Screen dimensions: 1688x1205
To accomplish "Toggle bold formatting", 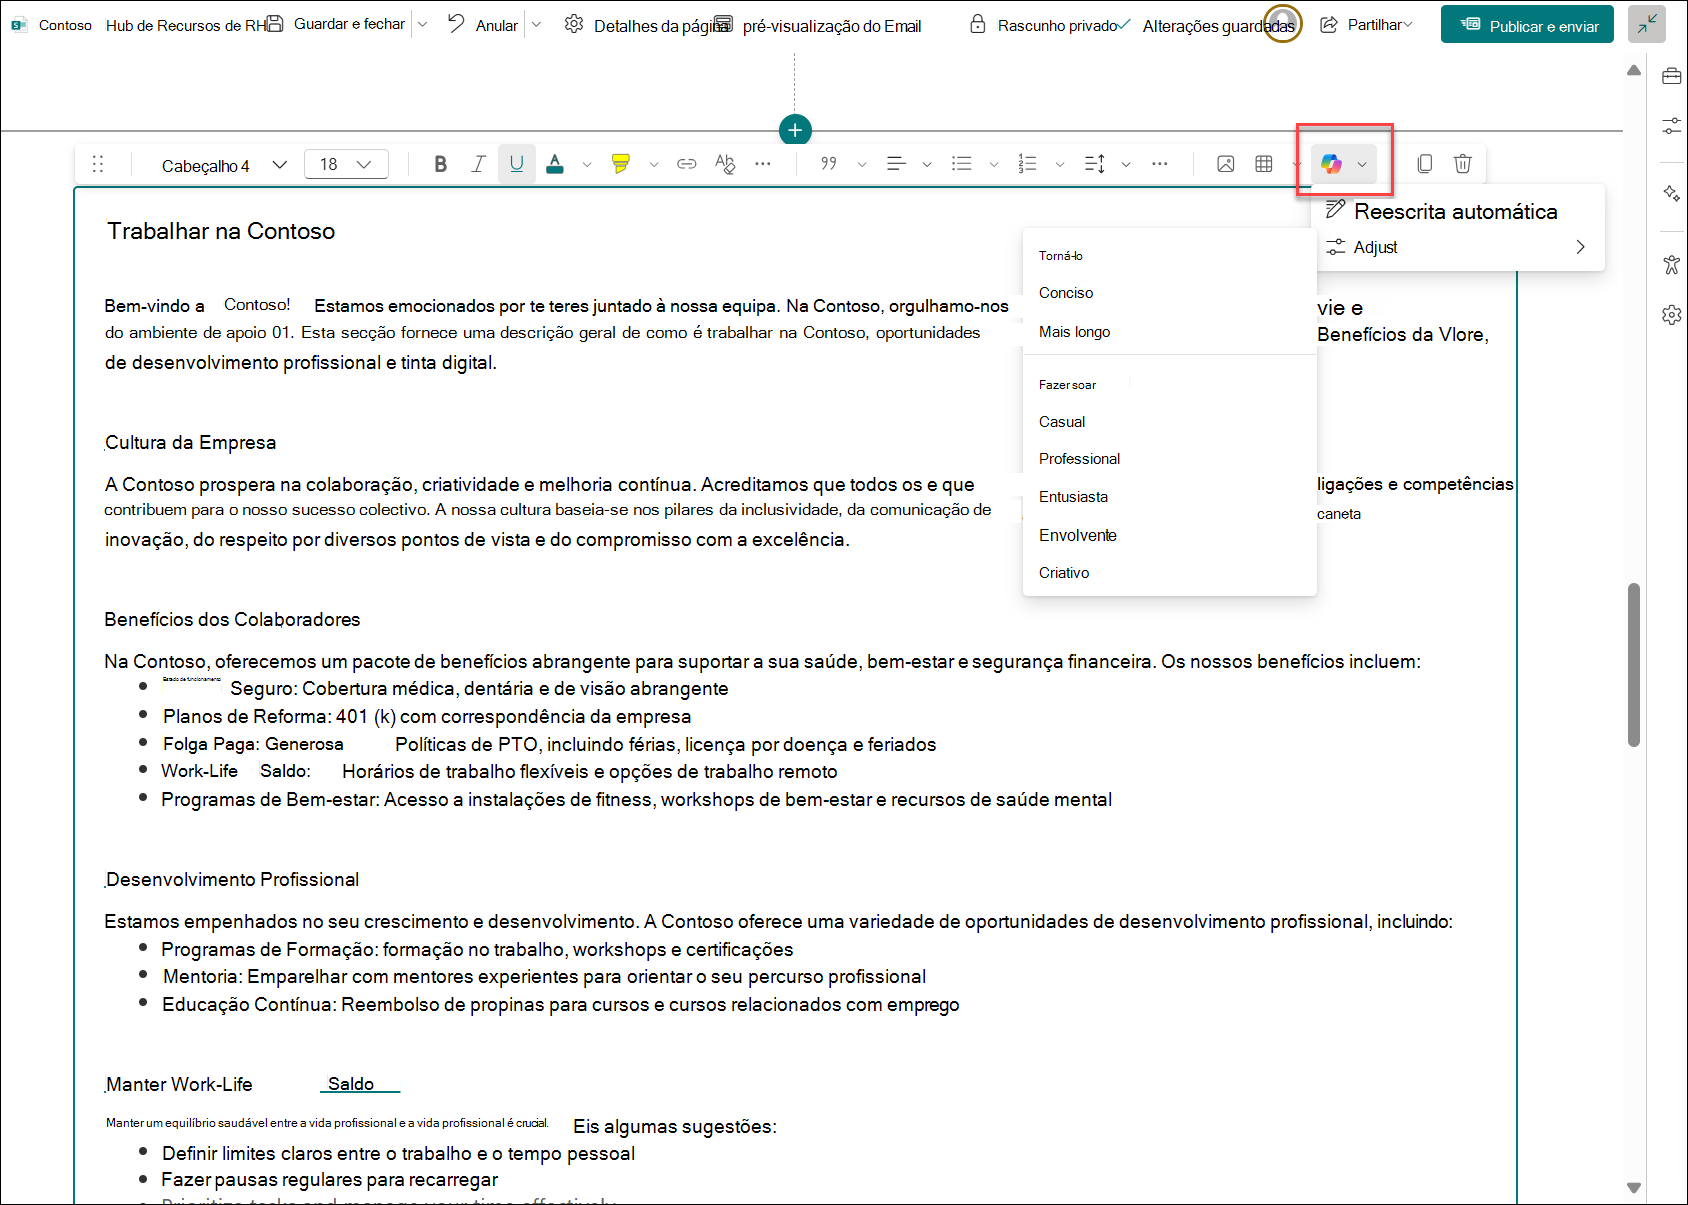I will pyautogui.click(x=440, y=164).
